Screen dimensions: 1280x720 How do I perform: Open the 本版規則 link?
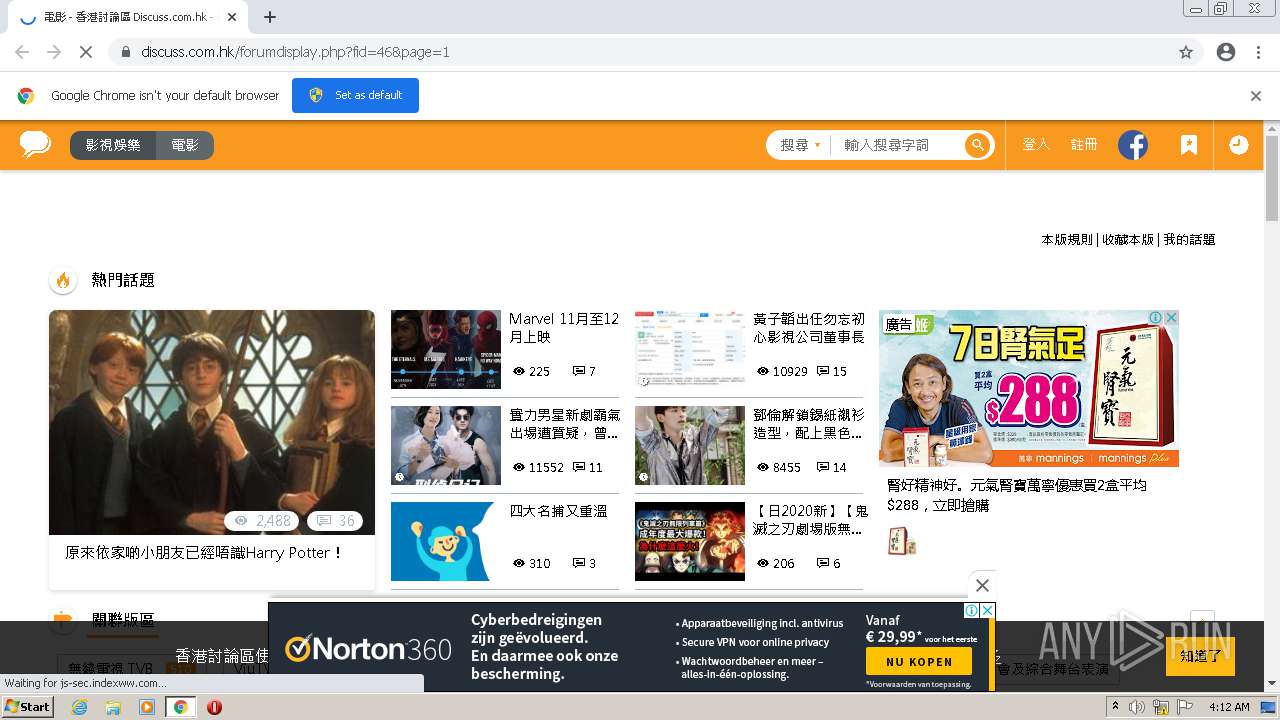[x=1067, y=240]
